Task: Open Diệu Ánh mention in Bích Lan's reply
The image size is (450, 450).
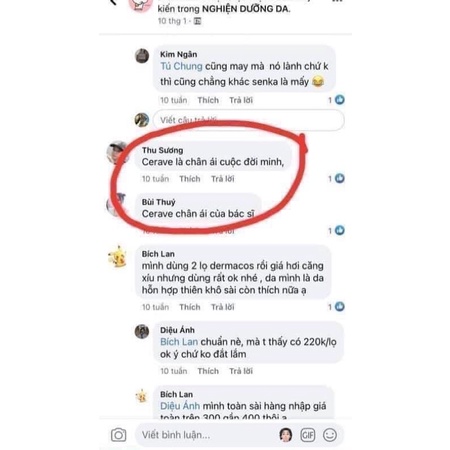Action: (x=180, y=406)
